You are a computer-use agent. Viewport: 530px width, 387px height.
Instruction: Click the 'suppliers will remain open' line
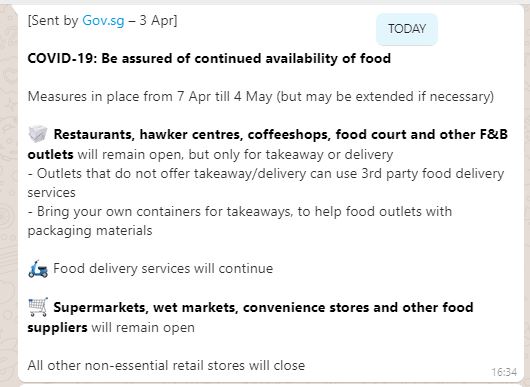[111, 328]
